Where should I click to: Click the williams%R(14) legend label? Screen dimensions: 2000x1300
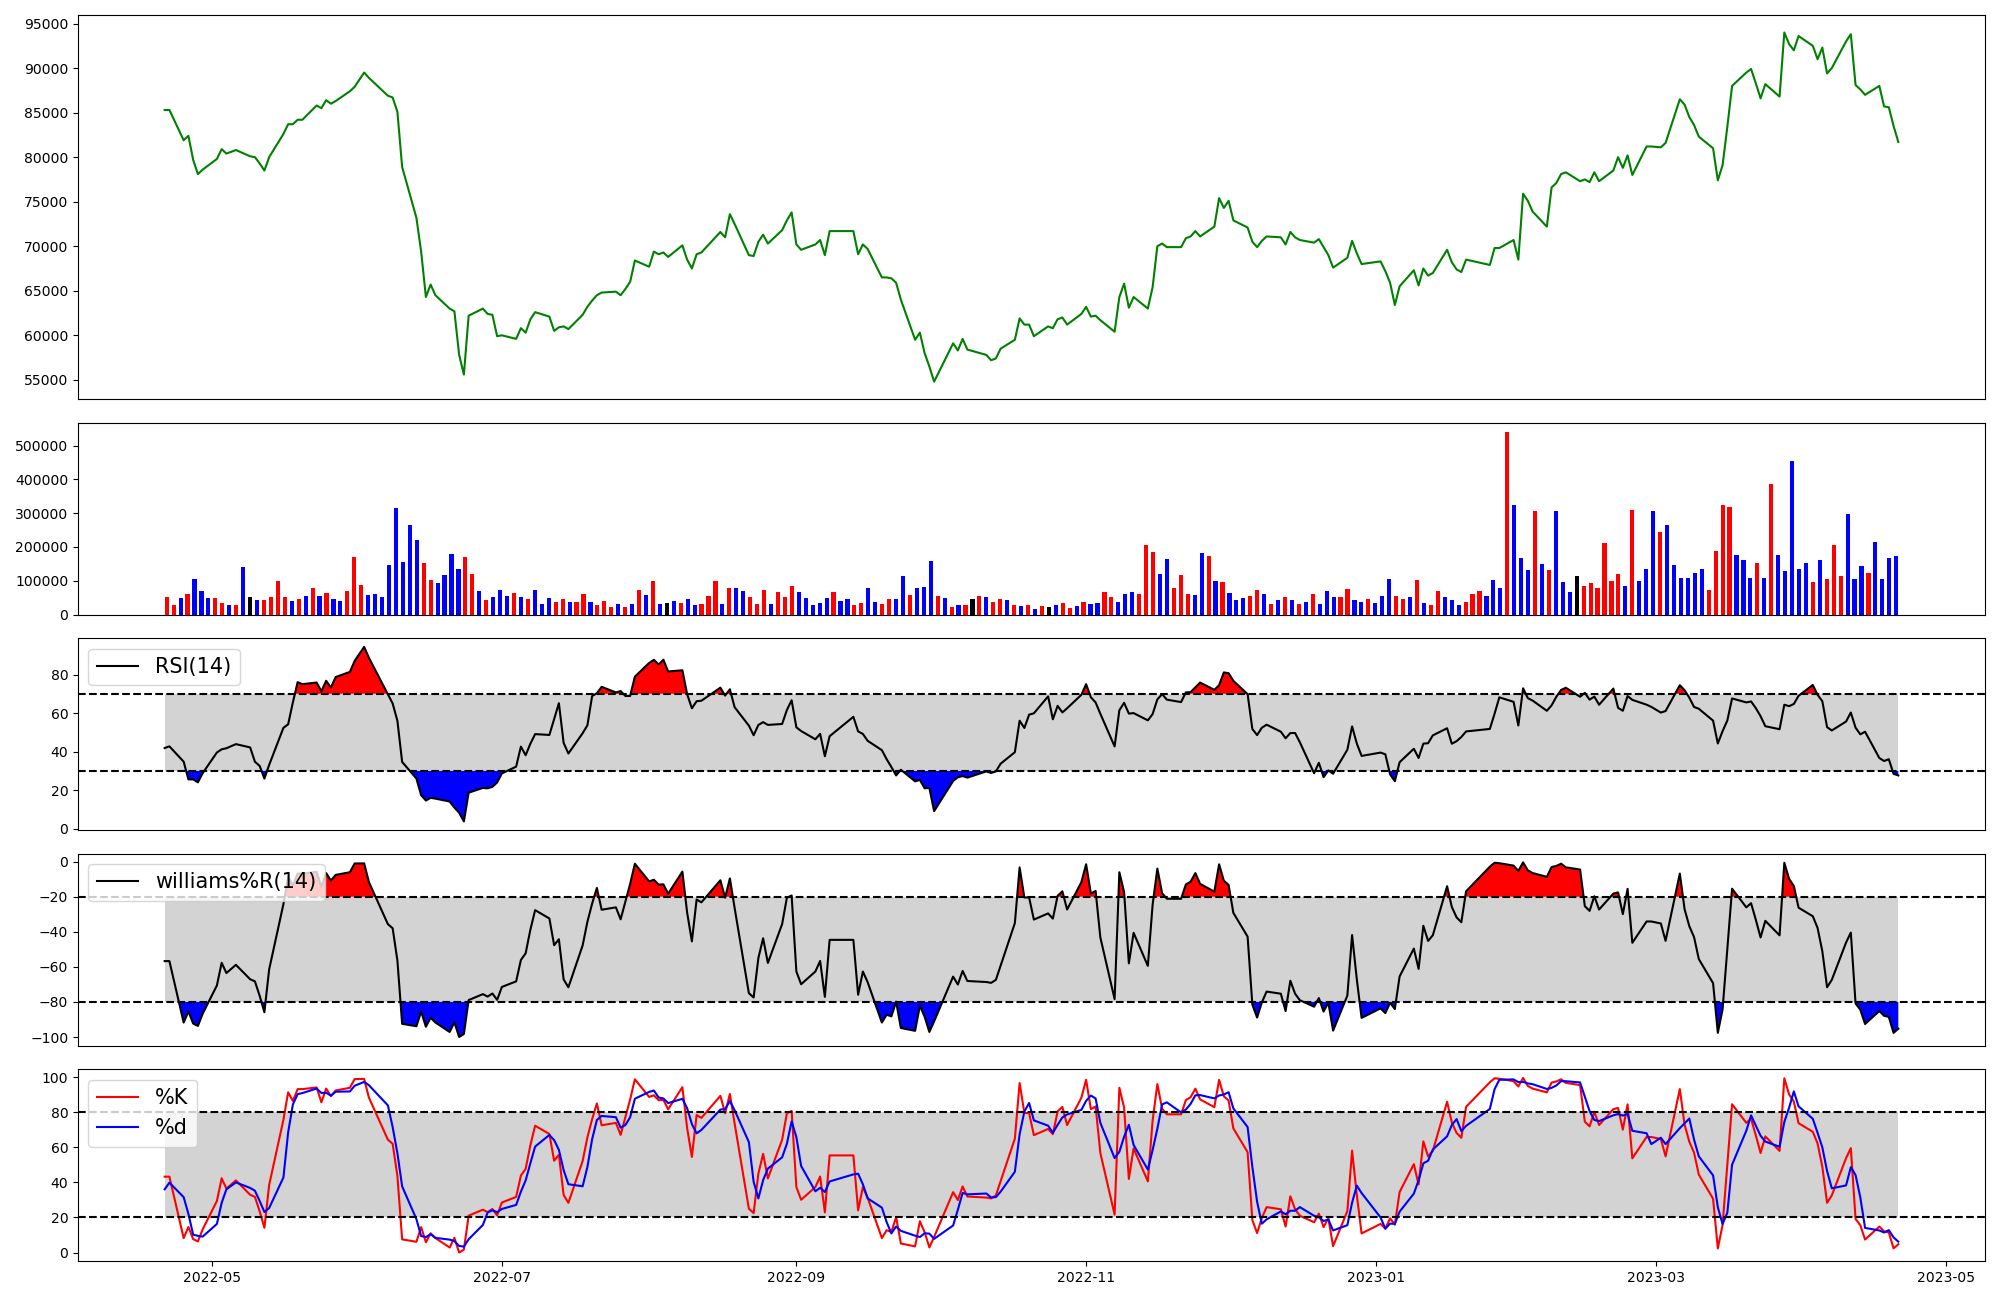coord(236,881)
